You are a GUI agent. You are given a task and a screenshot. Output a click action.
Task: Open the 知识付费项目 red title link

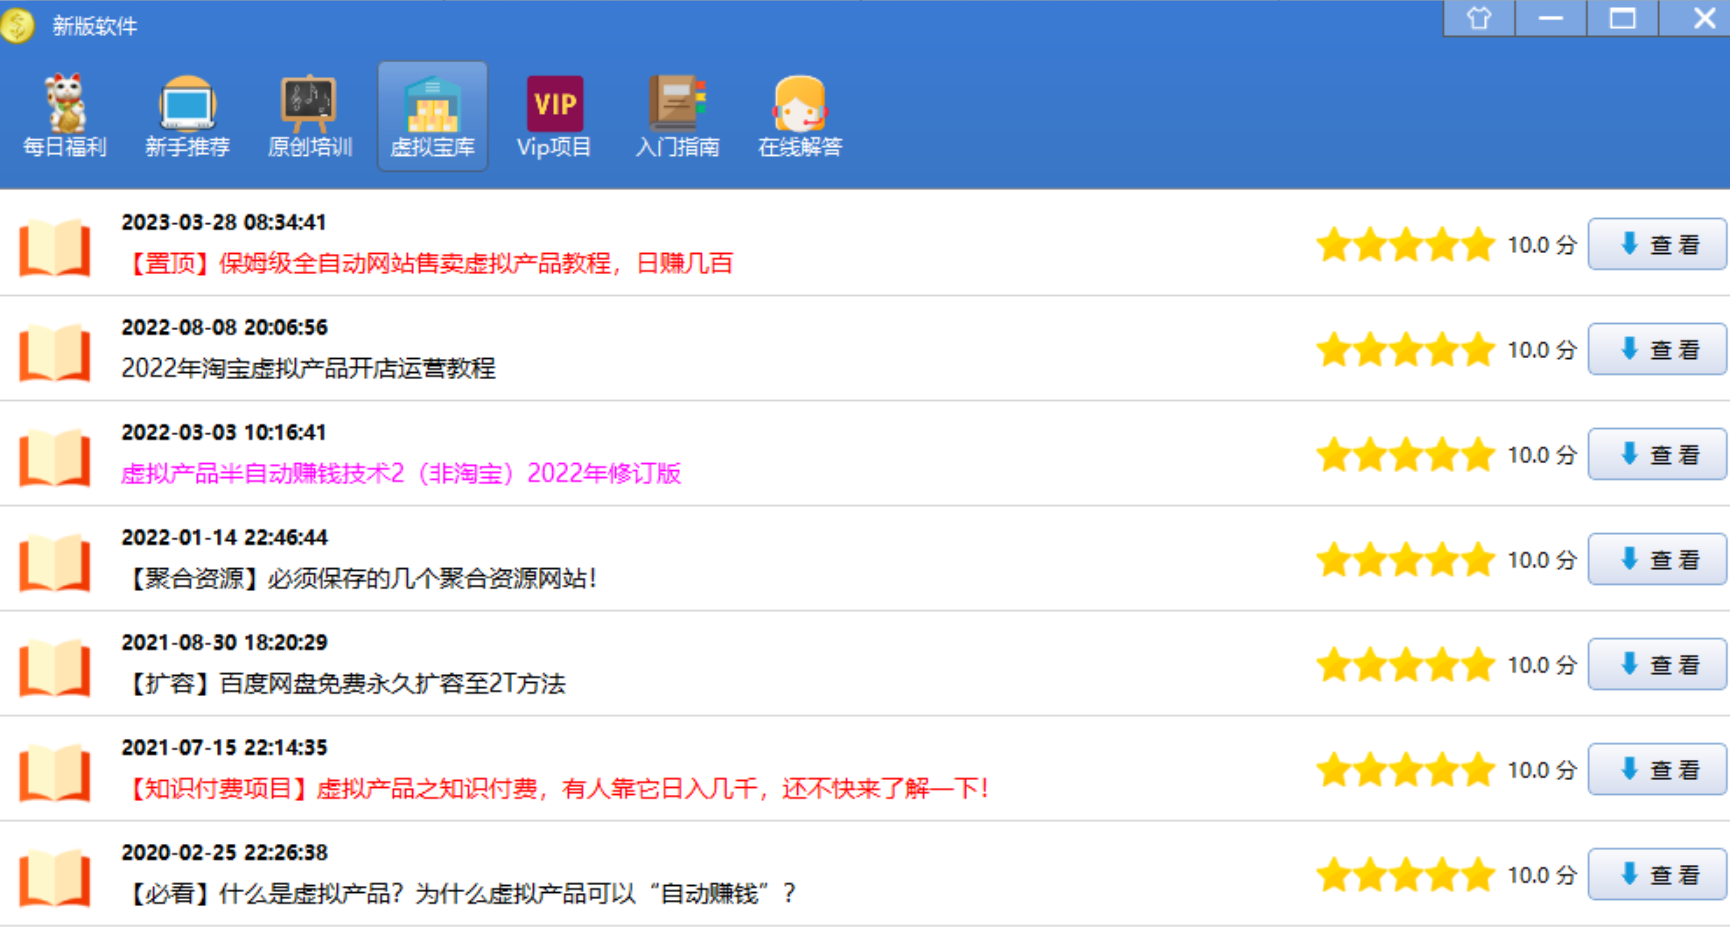[x=555, y=789]
